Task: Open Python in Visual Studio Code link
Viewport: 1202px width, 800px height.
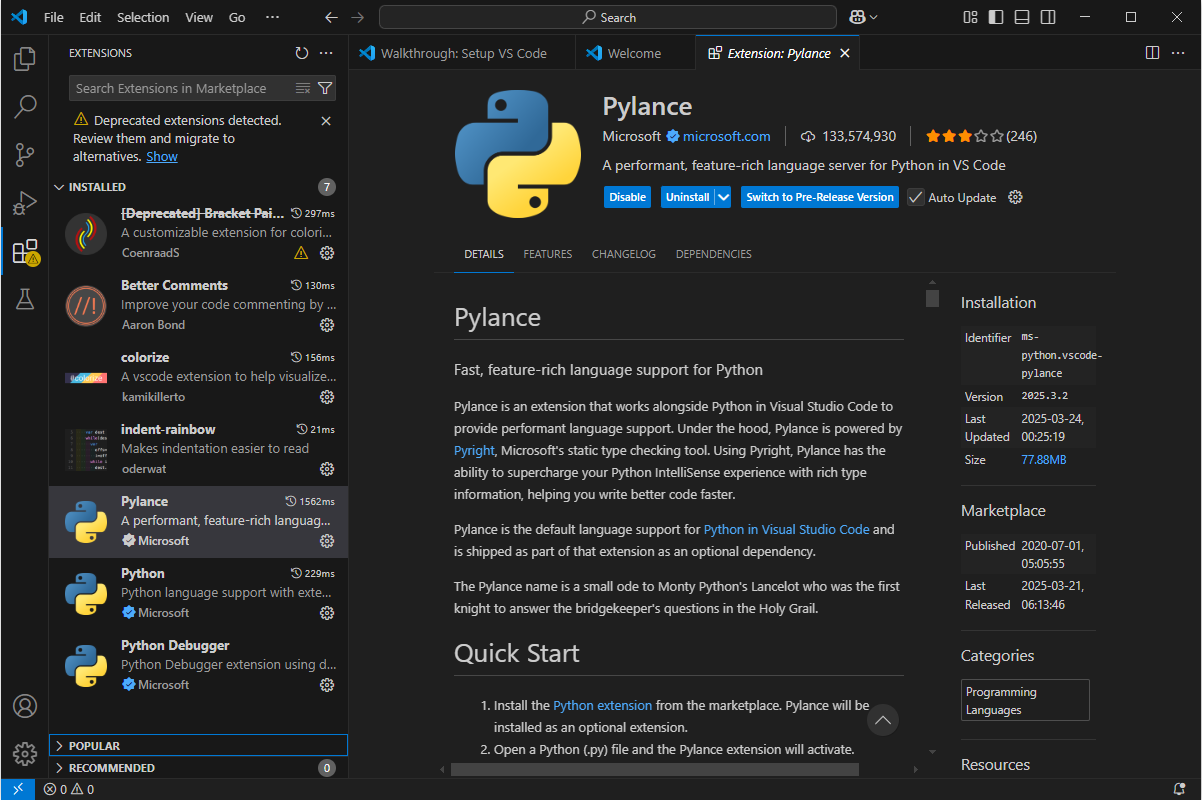Action: click(787, 529)
